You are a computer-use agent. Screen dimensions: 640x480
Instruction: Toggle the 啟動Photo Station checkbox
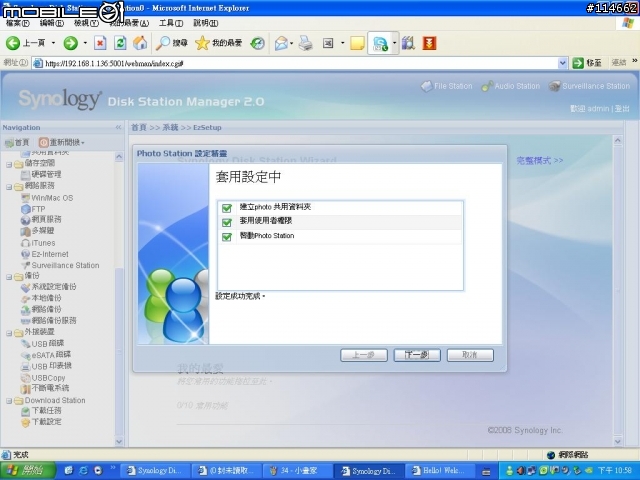click(227, 237)
